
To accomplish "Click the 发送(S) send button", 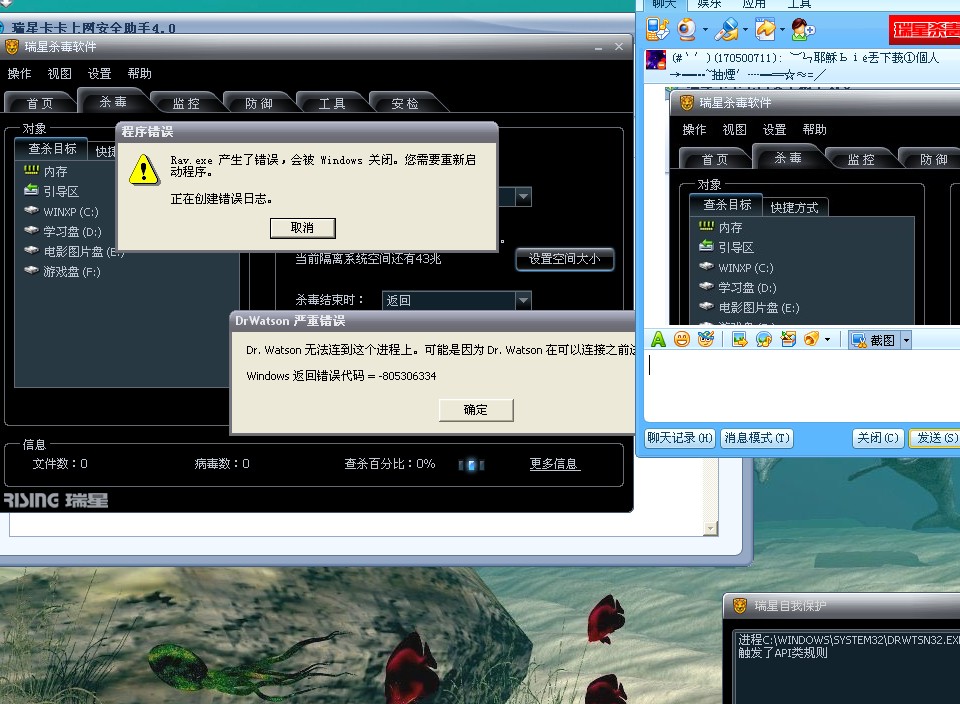I will [935, 438].
